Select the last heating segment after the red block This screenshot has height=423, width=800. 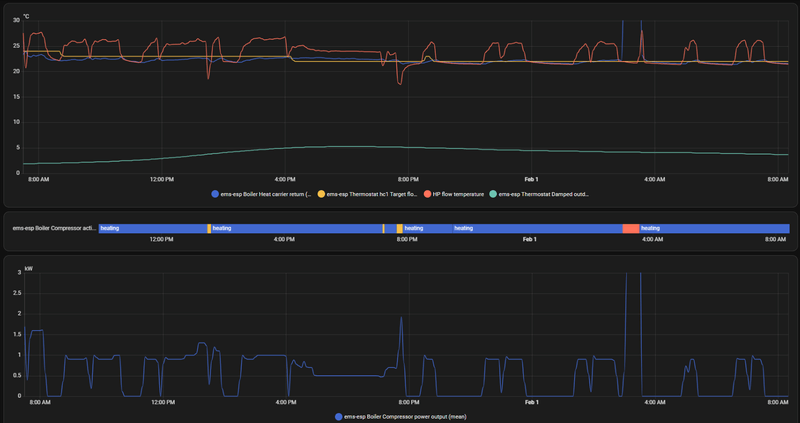coord(714,228)
